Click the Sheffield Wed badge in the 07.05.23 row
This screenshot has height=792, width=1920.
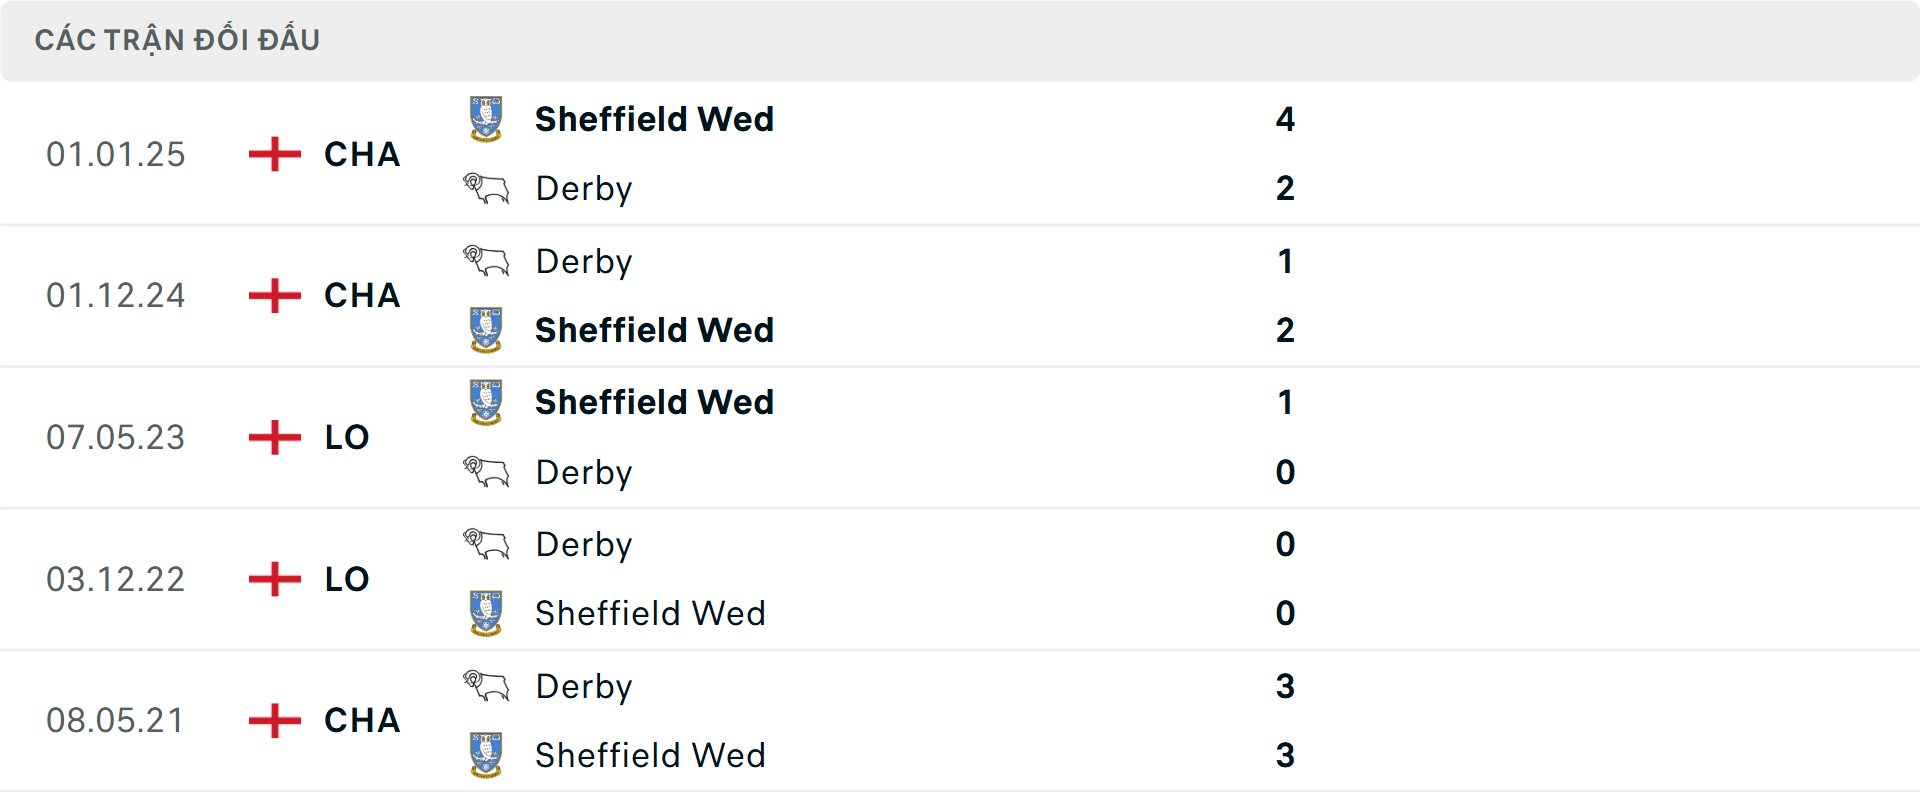tap(486, 402)
